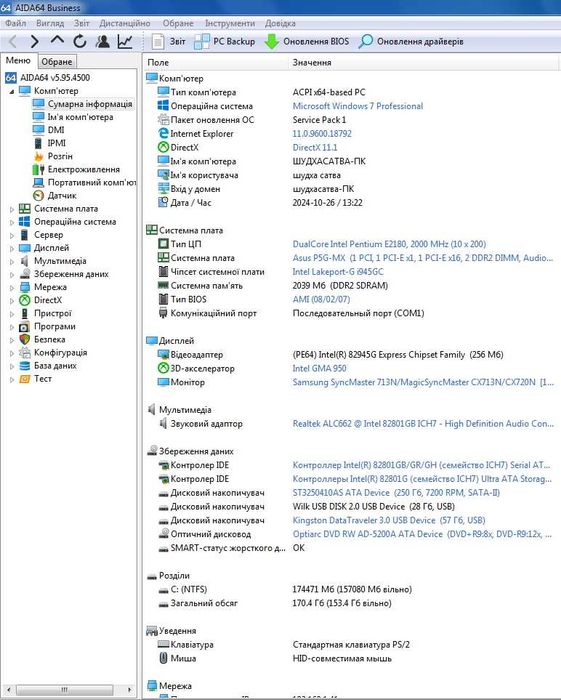Open DualCore Intel Pentium E2180 link
The height and width of the screenshot is (700, 561).
389,244
